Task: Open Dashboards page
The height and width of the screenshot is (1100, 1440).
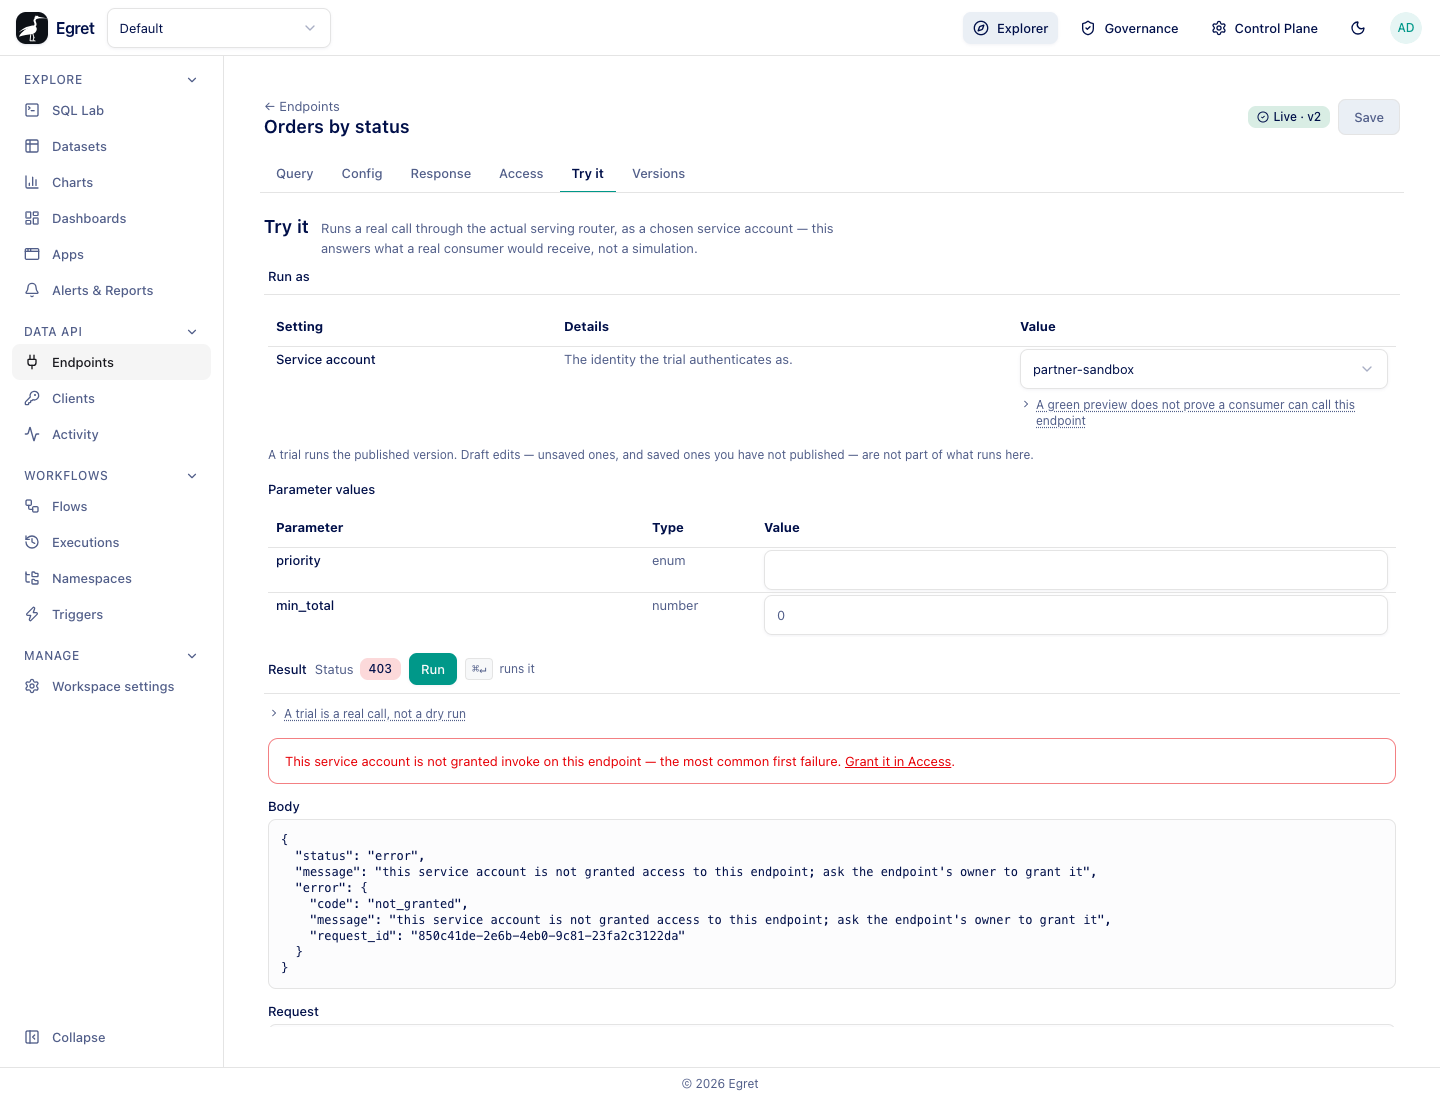Action: (x=111, y=218)
